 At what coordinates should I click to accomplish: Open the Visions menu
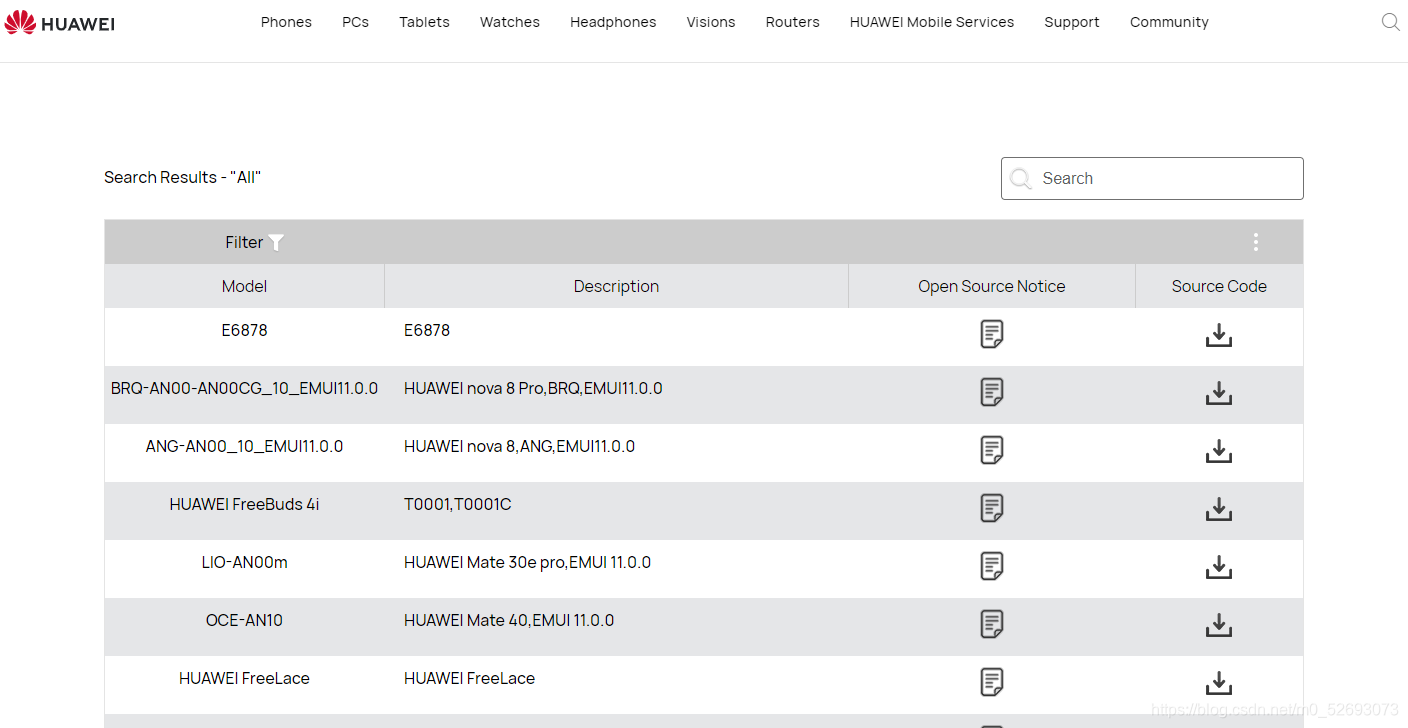coord(711,22)
